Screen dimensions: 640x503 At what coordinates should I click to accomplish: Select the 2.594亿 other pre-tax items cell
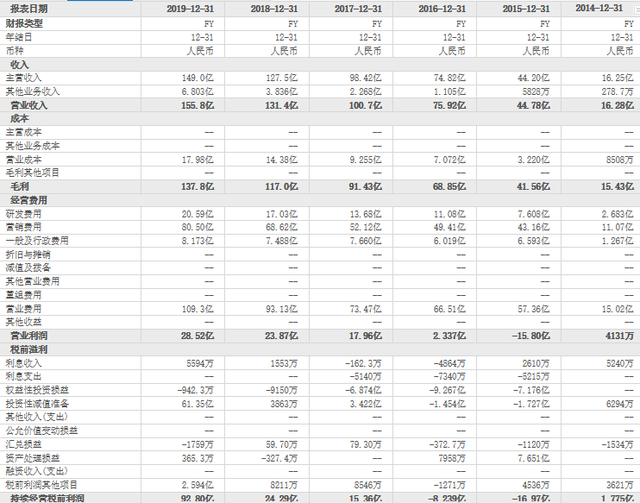click(x=198, y=485)
